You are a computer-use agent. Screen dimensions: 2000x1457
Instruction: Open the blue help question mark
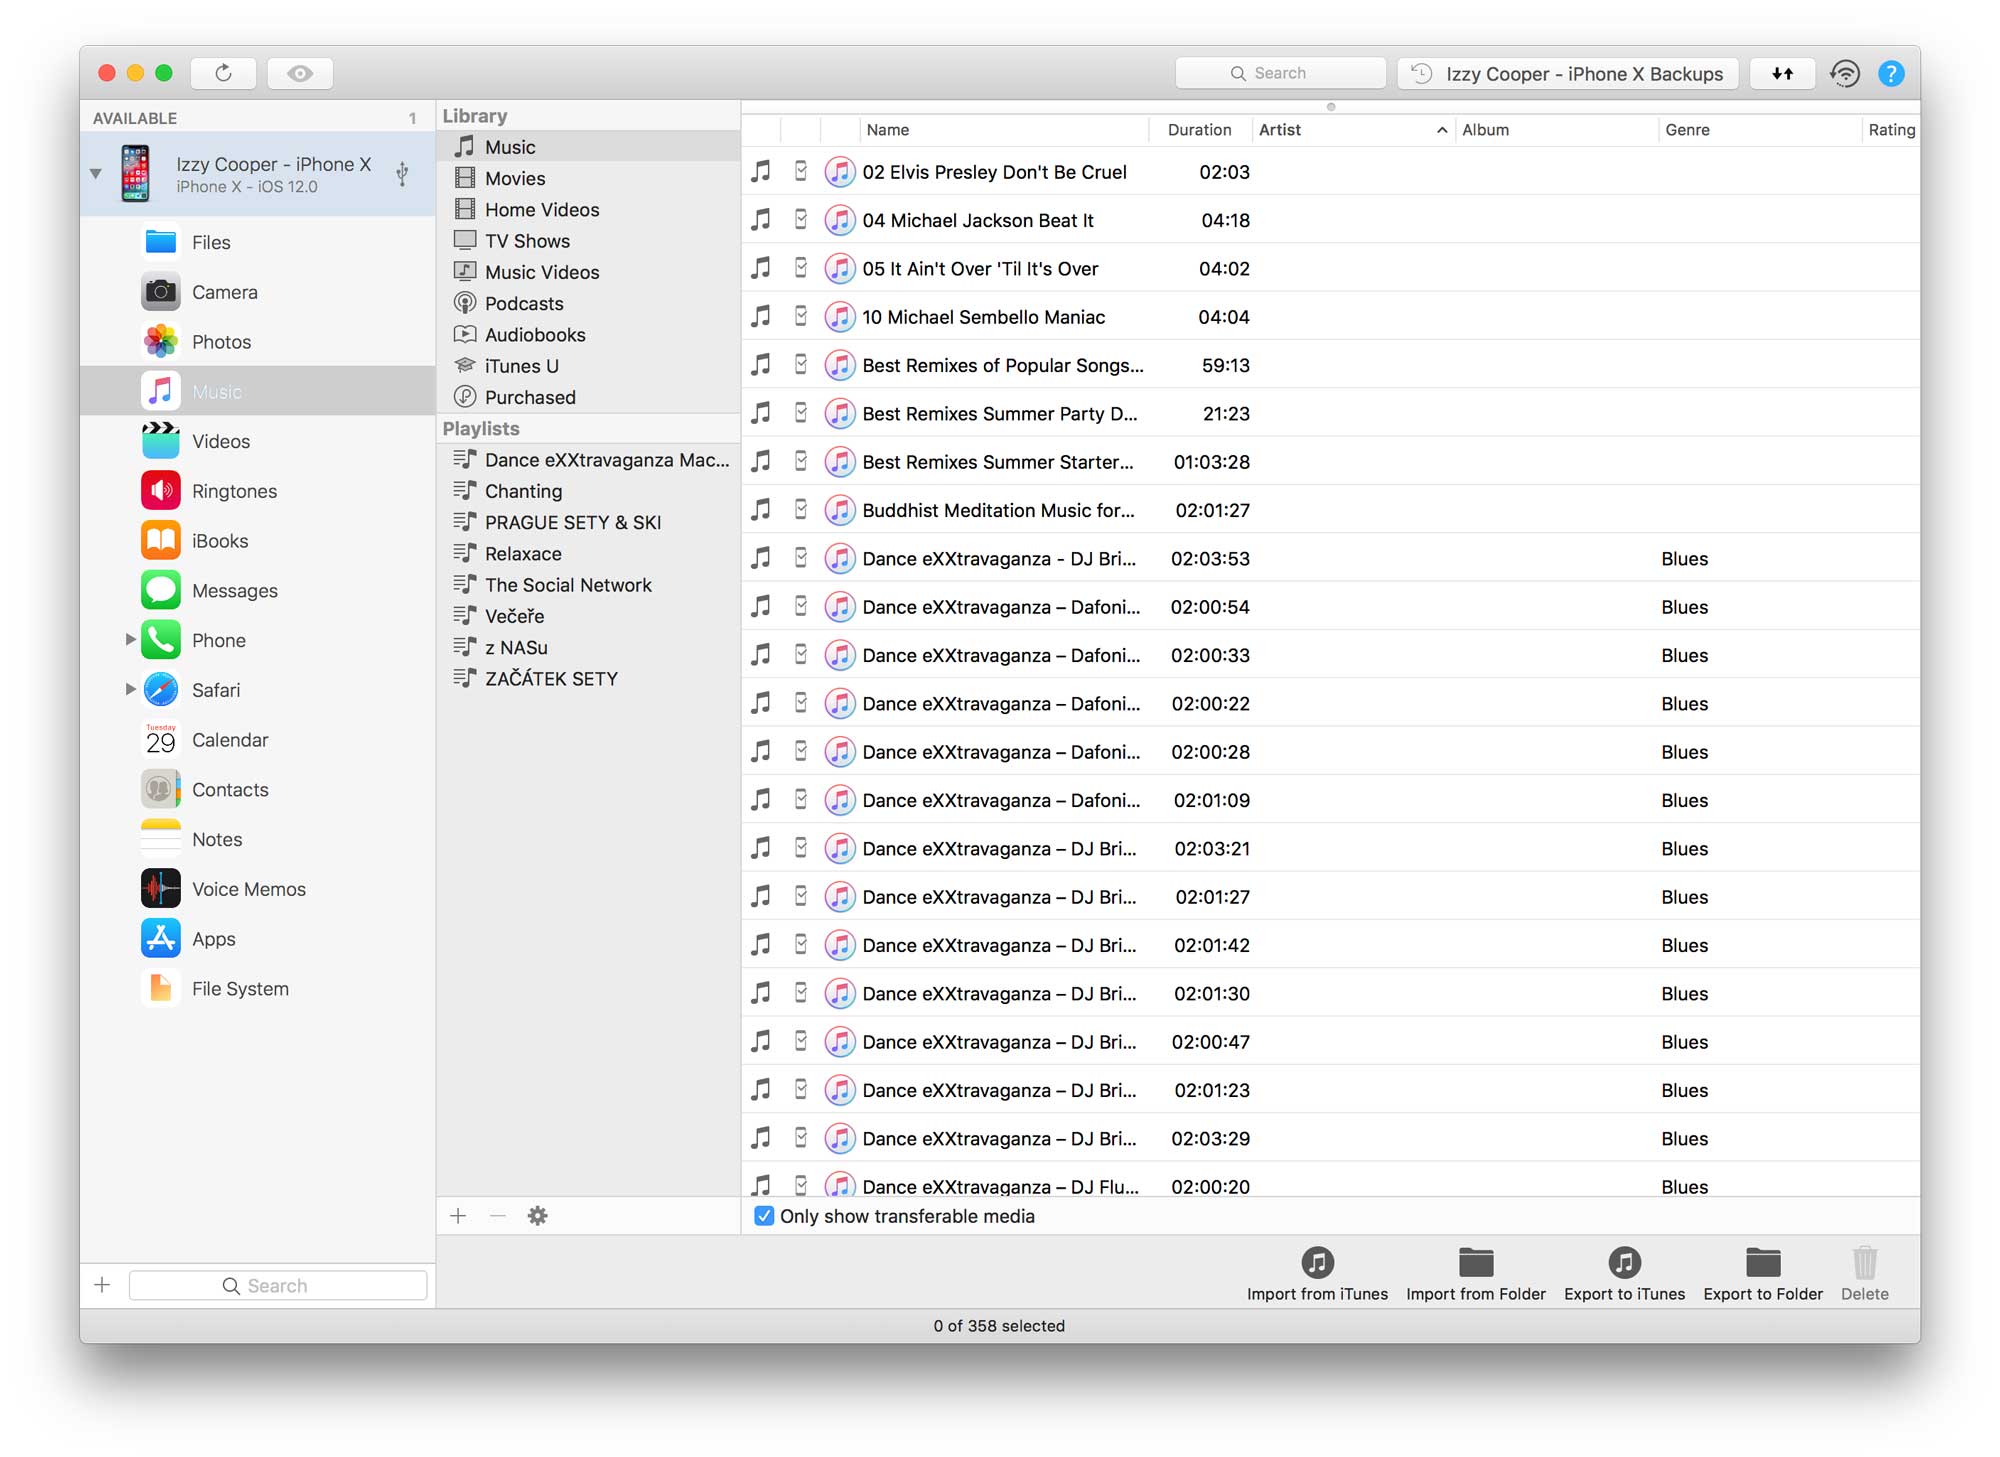1891,73
